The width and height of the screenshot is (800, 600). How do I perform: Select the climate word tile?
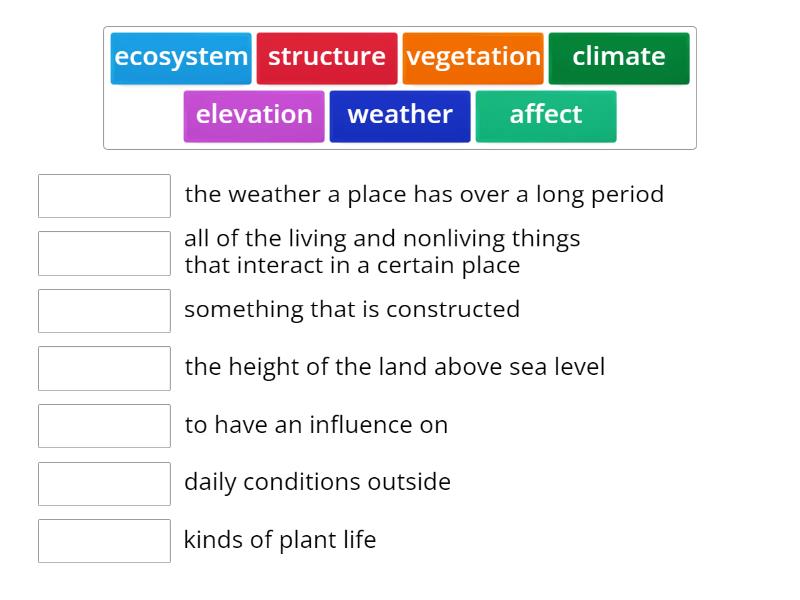[618, 57]
